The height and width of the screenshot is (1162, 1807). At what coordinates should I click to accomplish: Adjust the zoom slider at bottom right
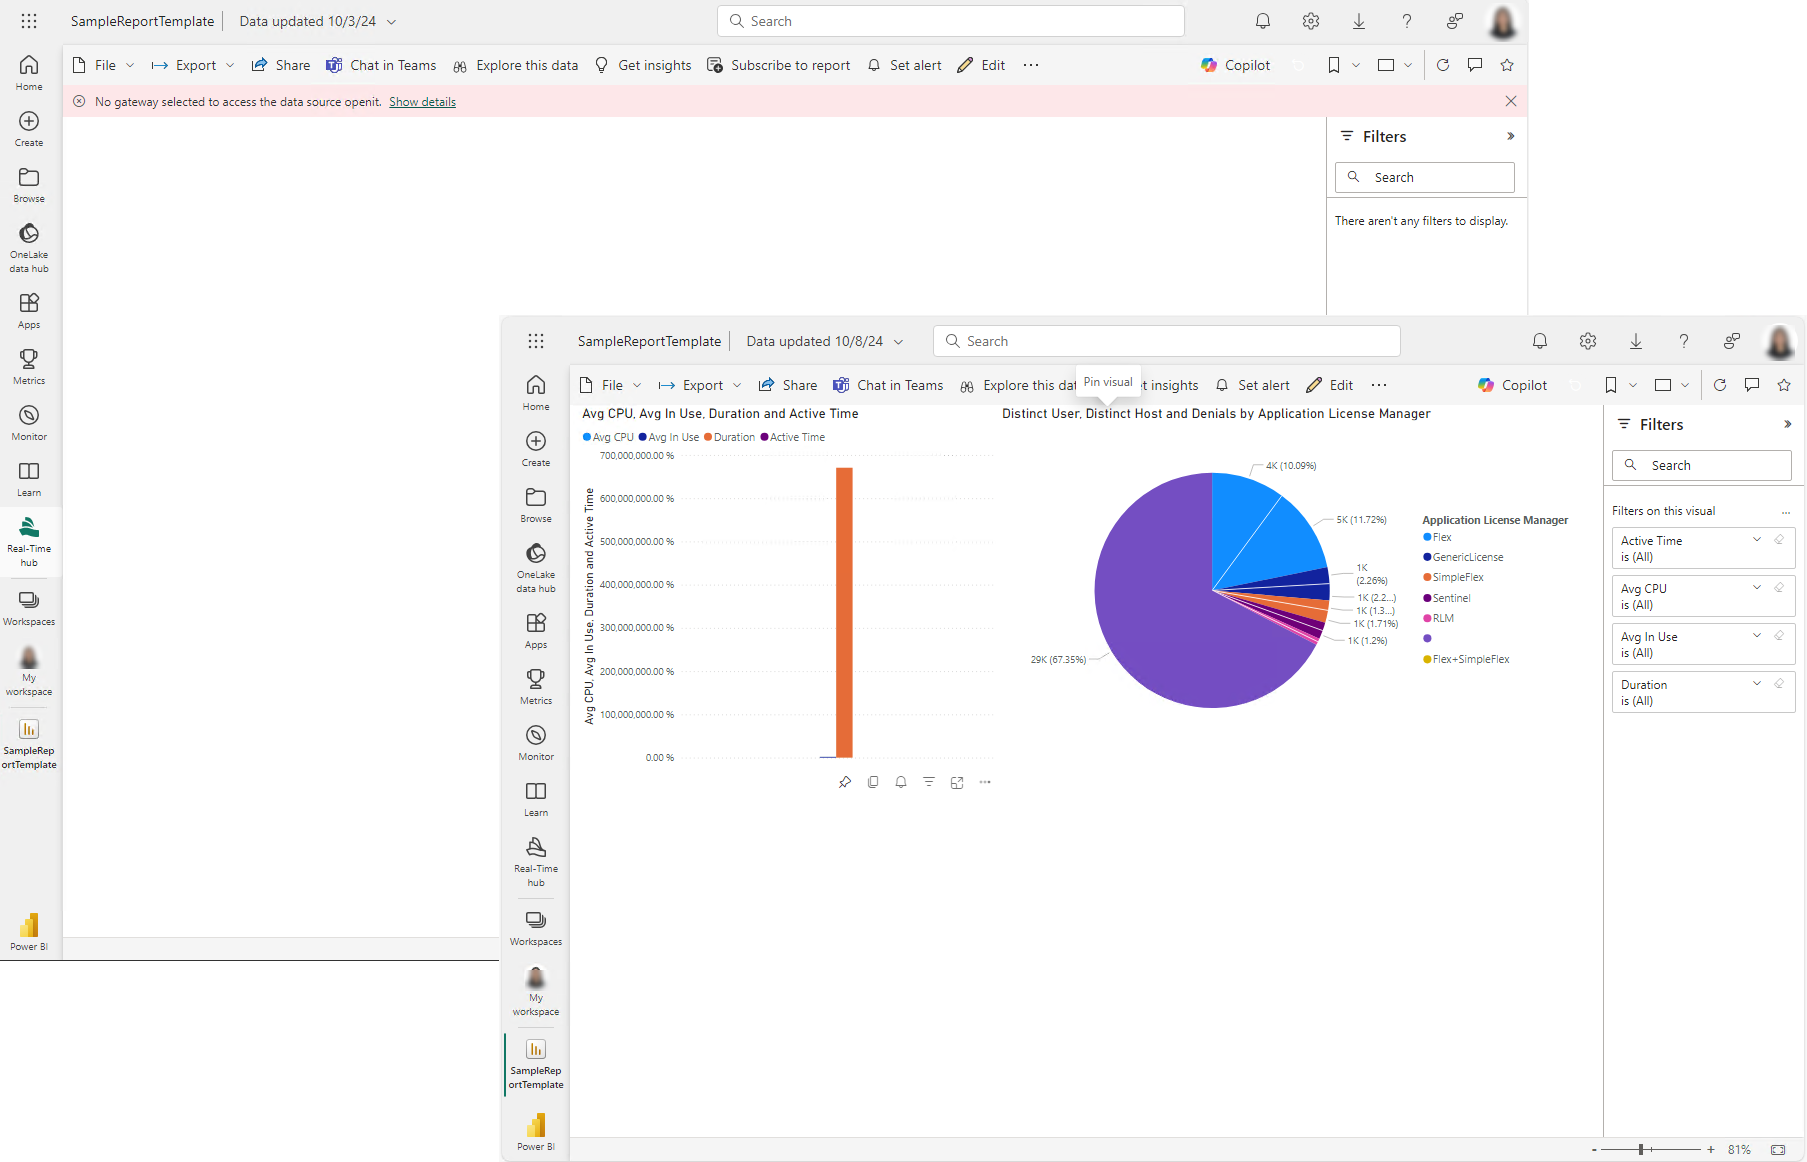1643,1150
